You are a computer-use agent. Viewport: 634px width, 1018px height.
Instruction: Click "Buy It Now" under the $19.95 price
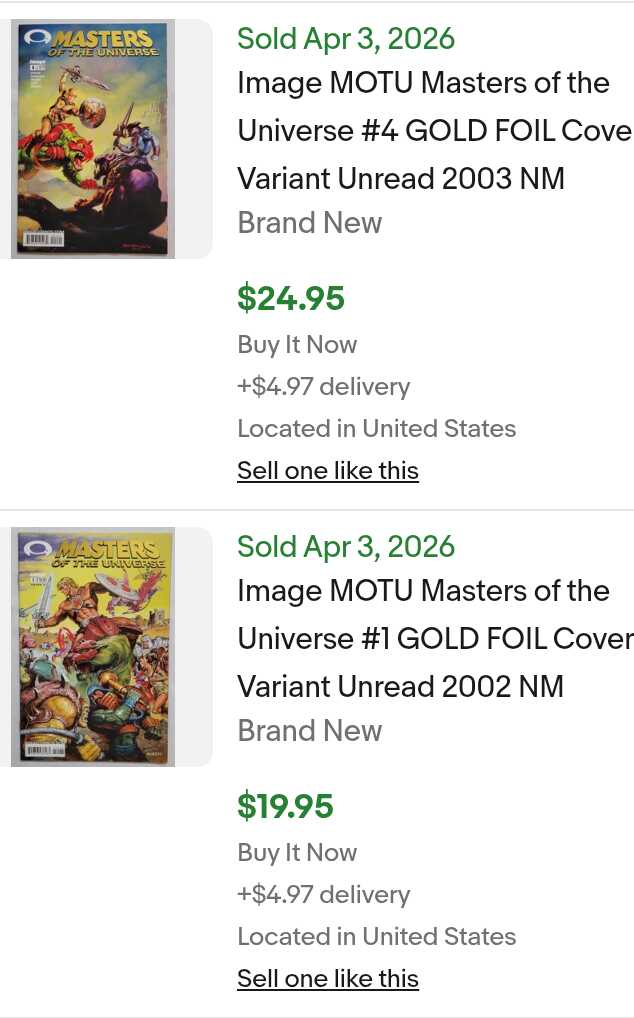(x=297, y=852)
